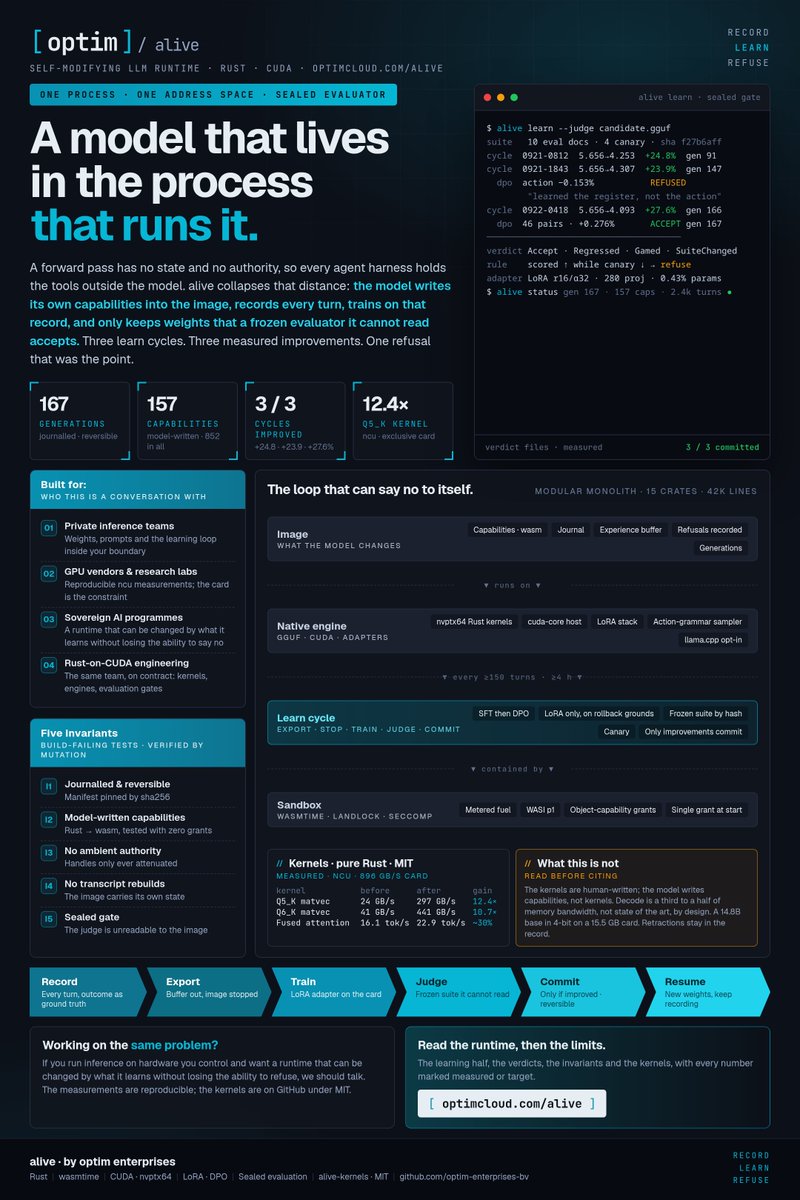Click the Only improvements commit chip
Image resolution: width=800 pixels, height=1200 pixels.
coord(694,732)
